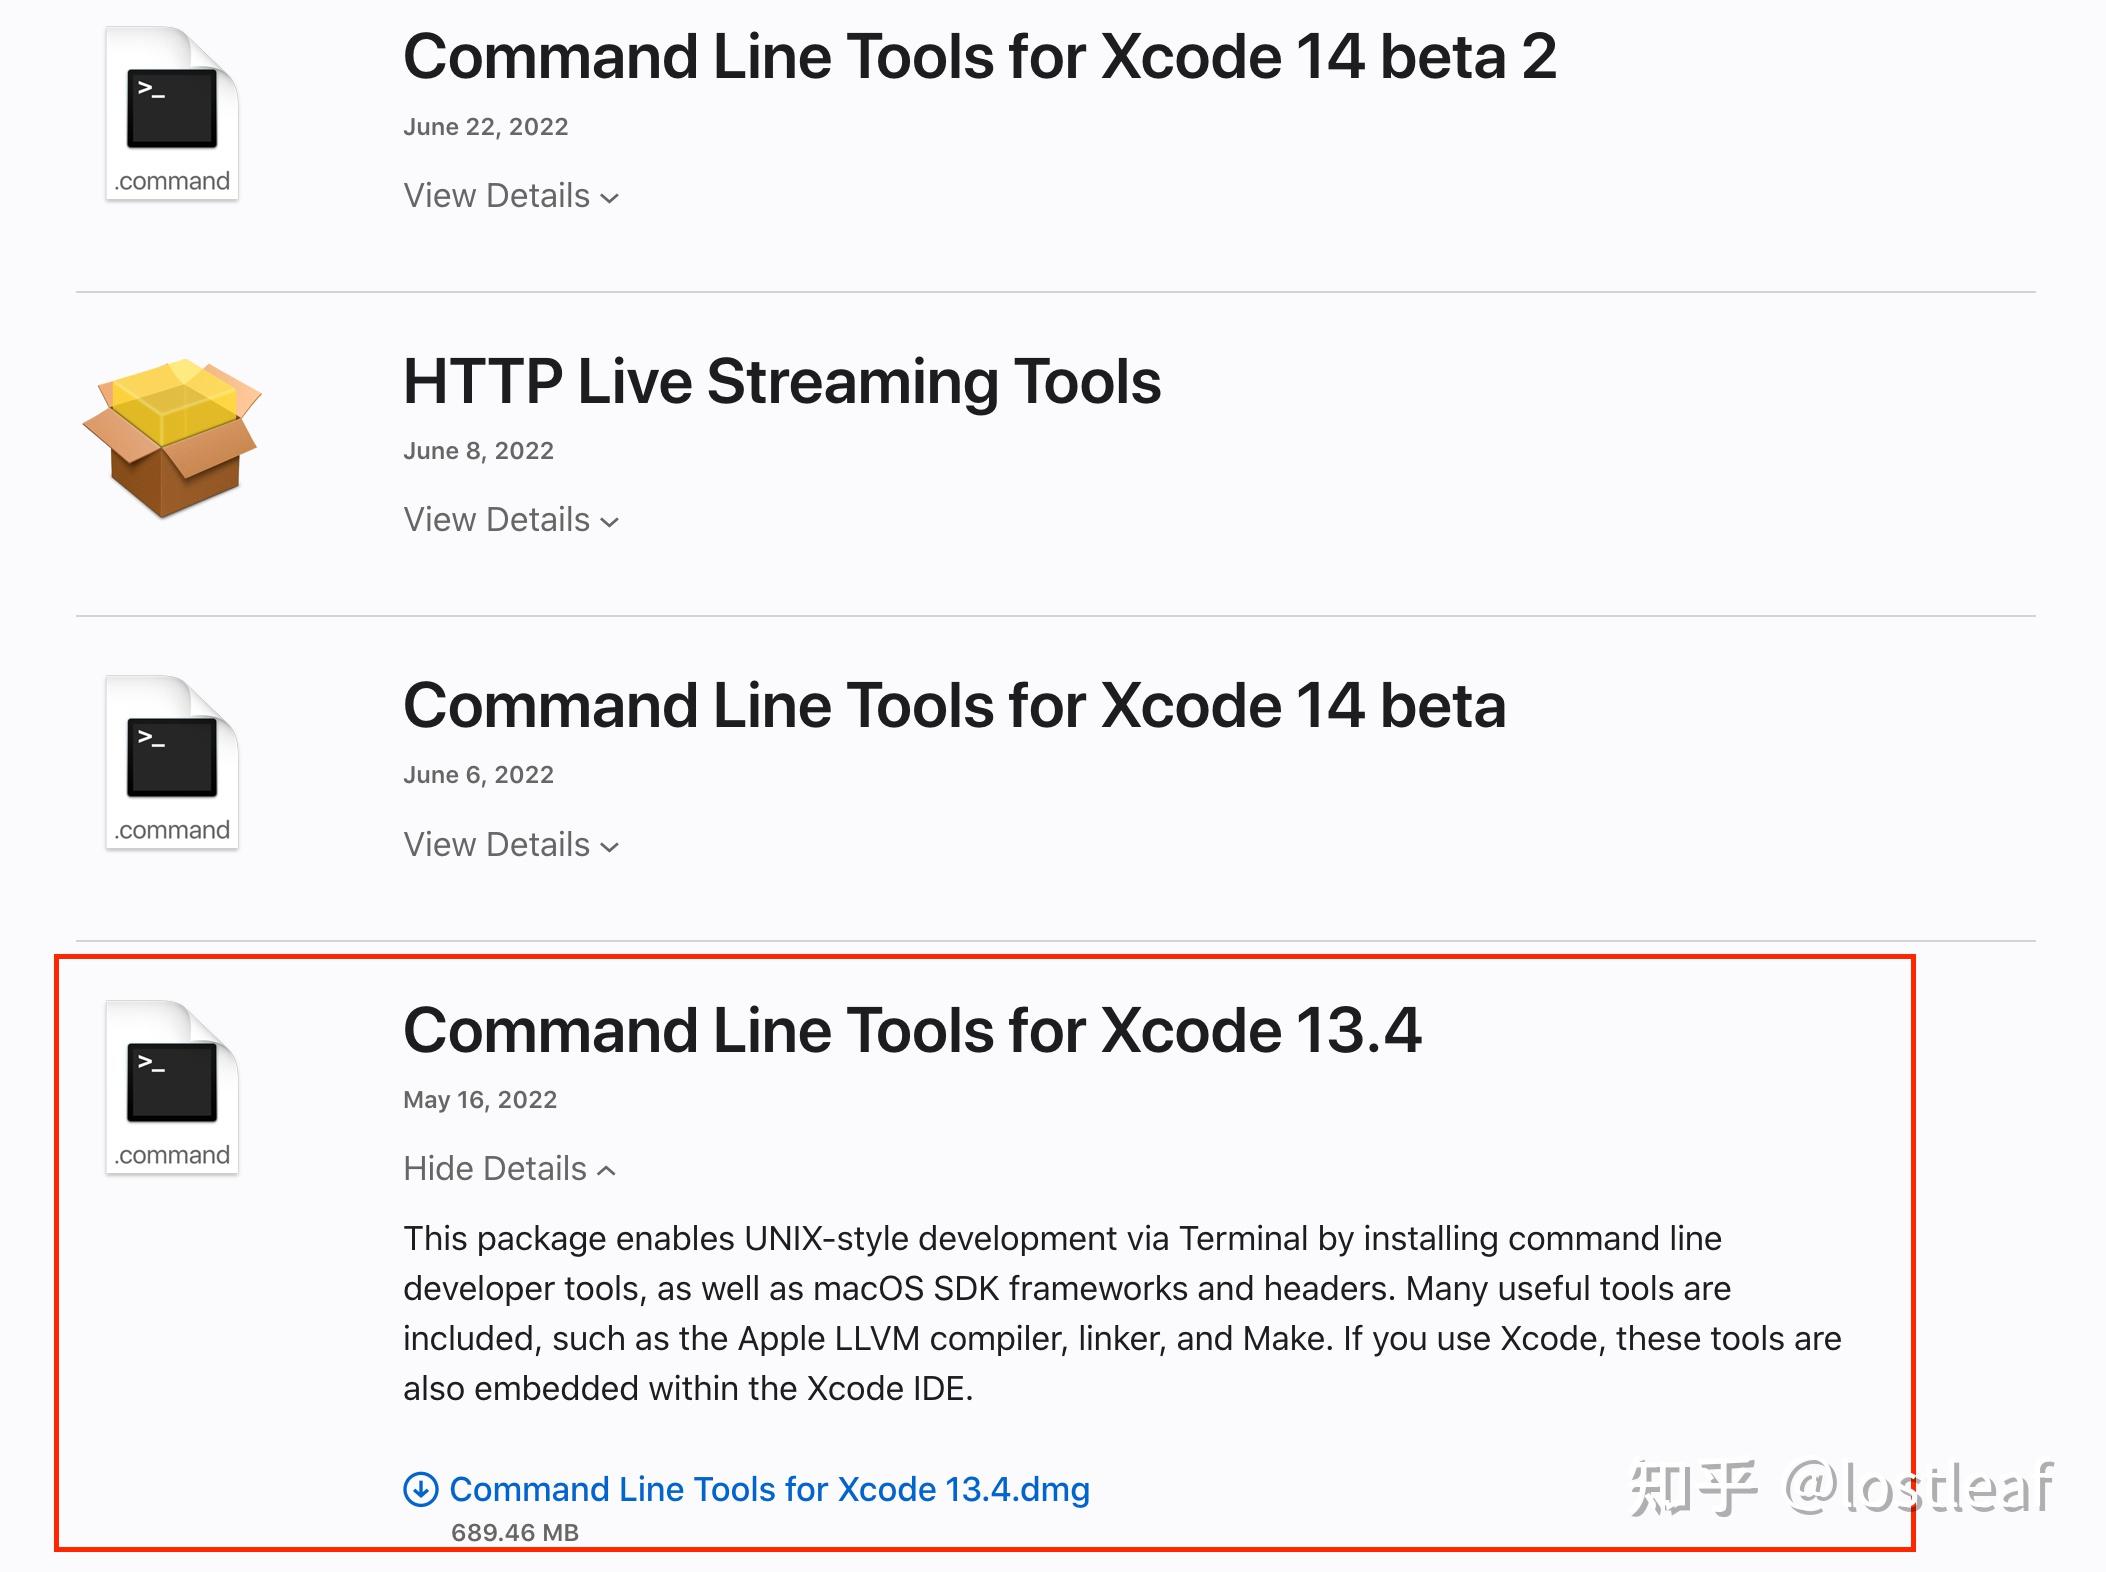Expand View Details under HTTP Live Streaming Tools
The image size is (2106, 1572).
[x=497, y=520]
